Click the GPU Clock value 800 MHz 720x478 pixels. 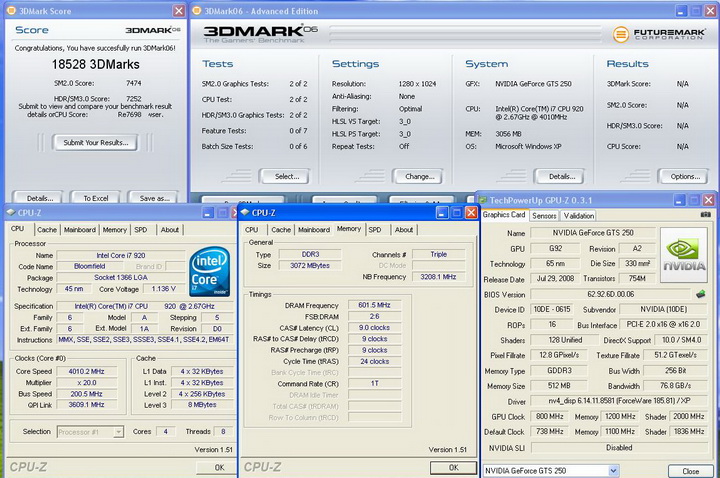549,416
